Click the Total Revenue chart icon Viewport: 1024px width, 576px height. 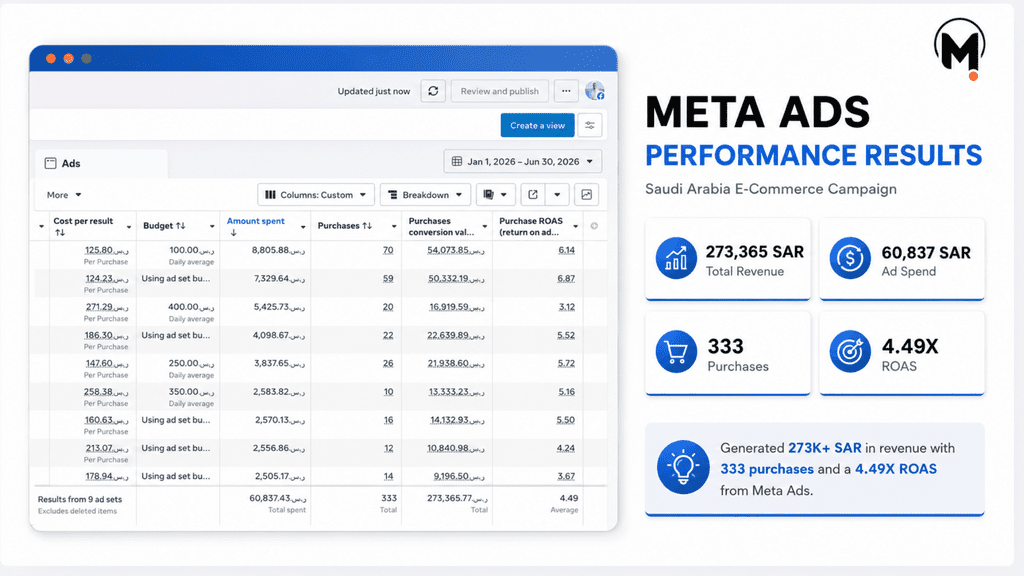(676, 258)
